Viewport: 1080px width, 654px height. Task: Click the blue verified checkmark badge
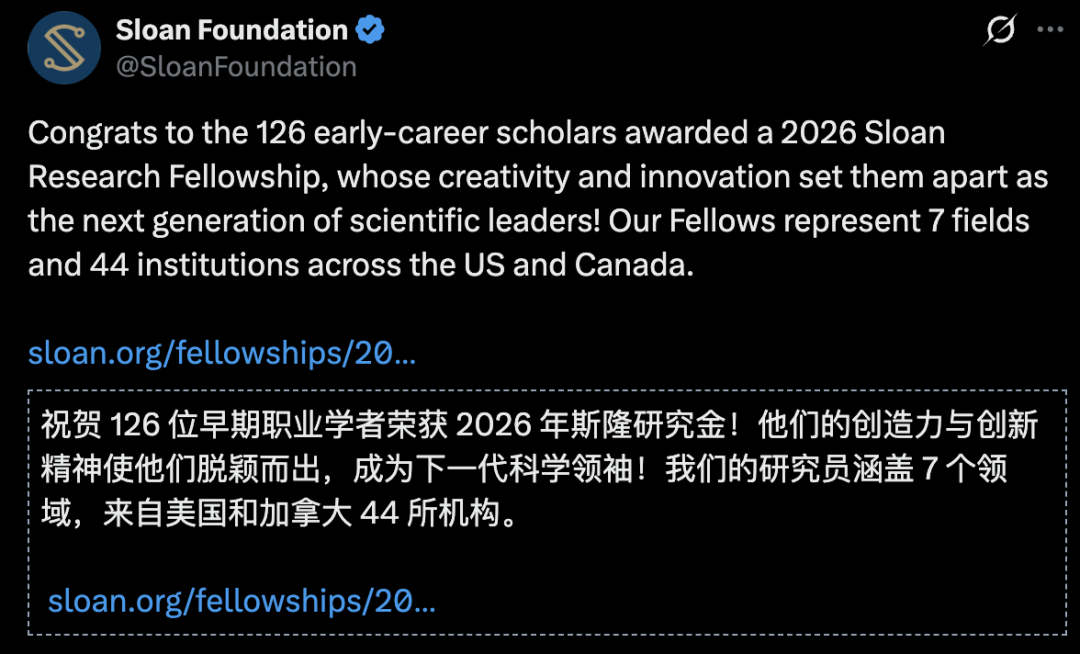point(371,30)
